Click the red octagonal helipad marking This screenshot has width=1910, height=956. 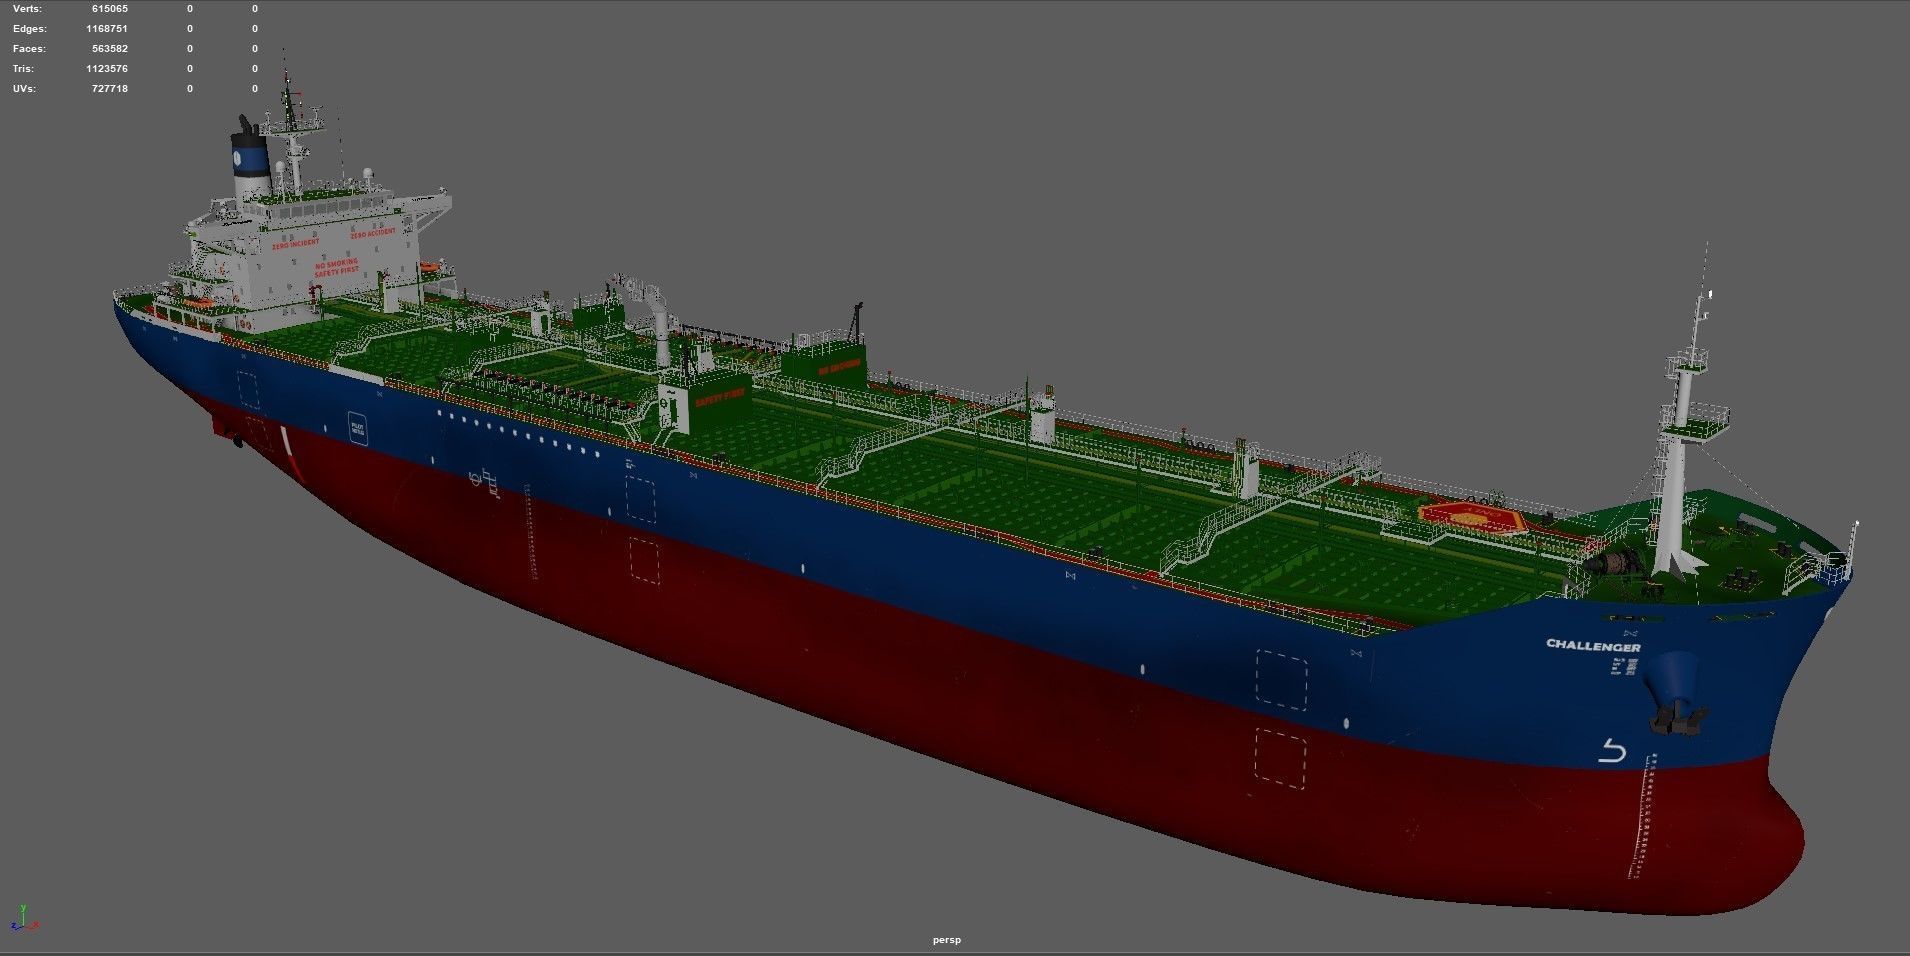coord(1469,517)
